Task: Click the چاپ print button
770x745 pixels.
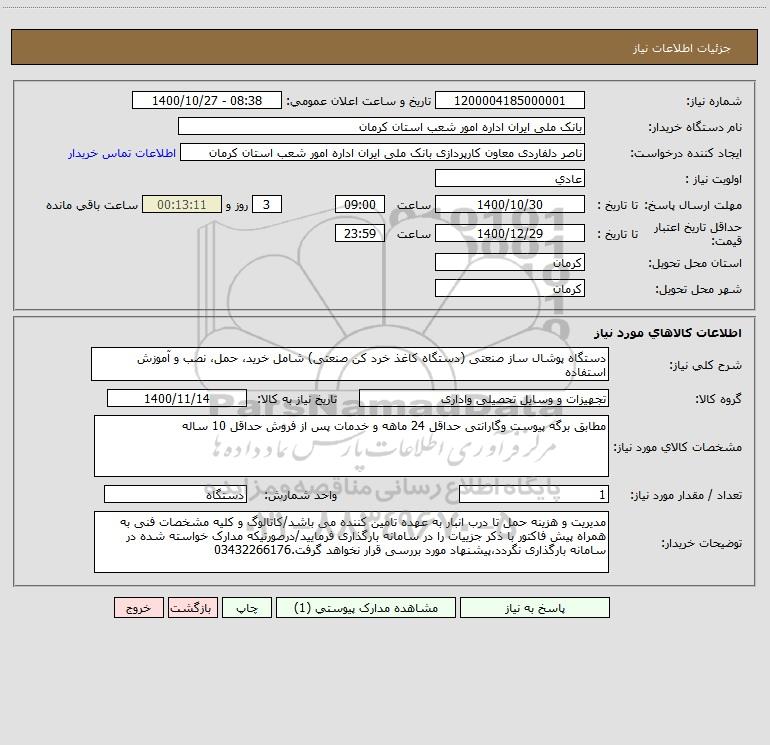Action: (x=247, y=607)
